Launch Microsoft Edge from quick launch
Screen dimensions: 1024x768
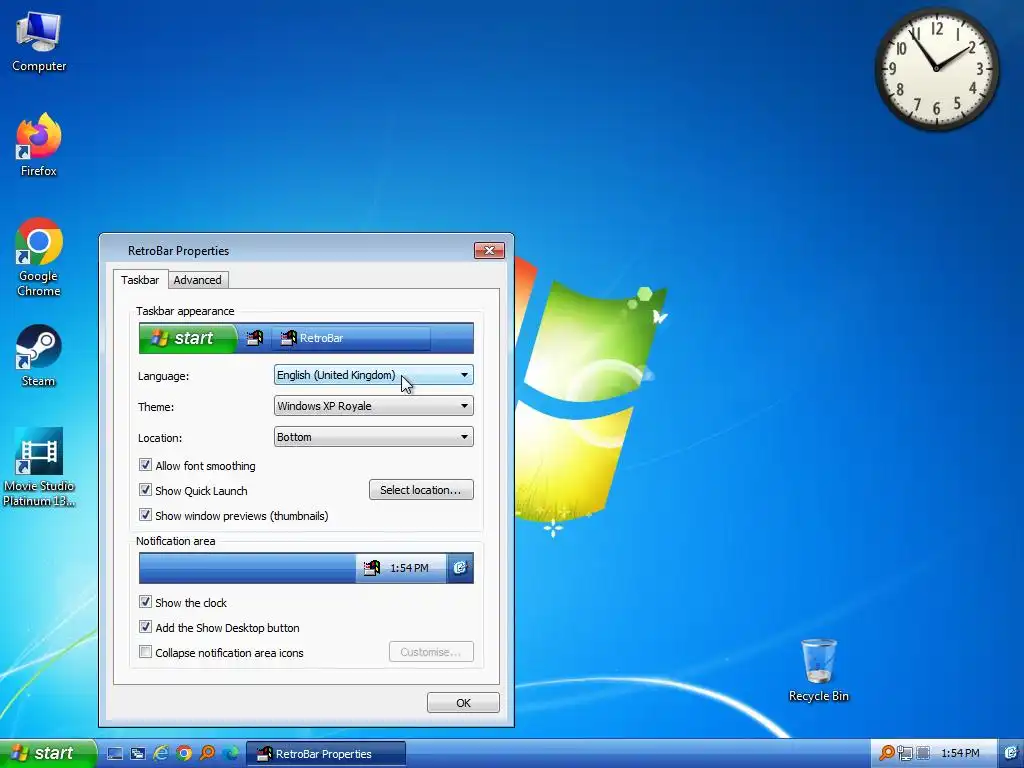tap(231, 754)
